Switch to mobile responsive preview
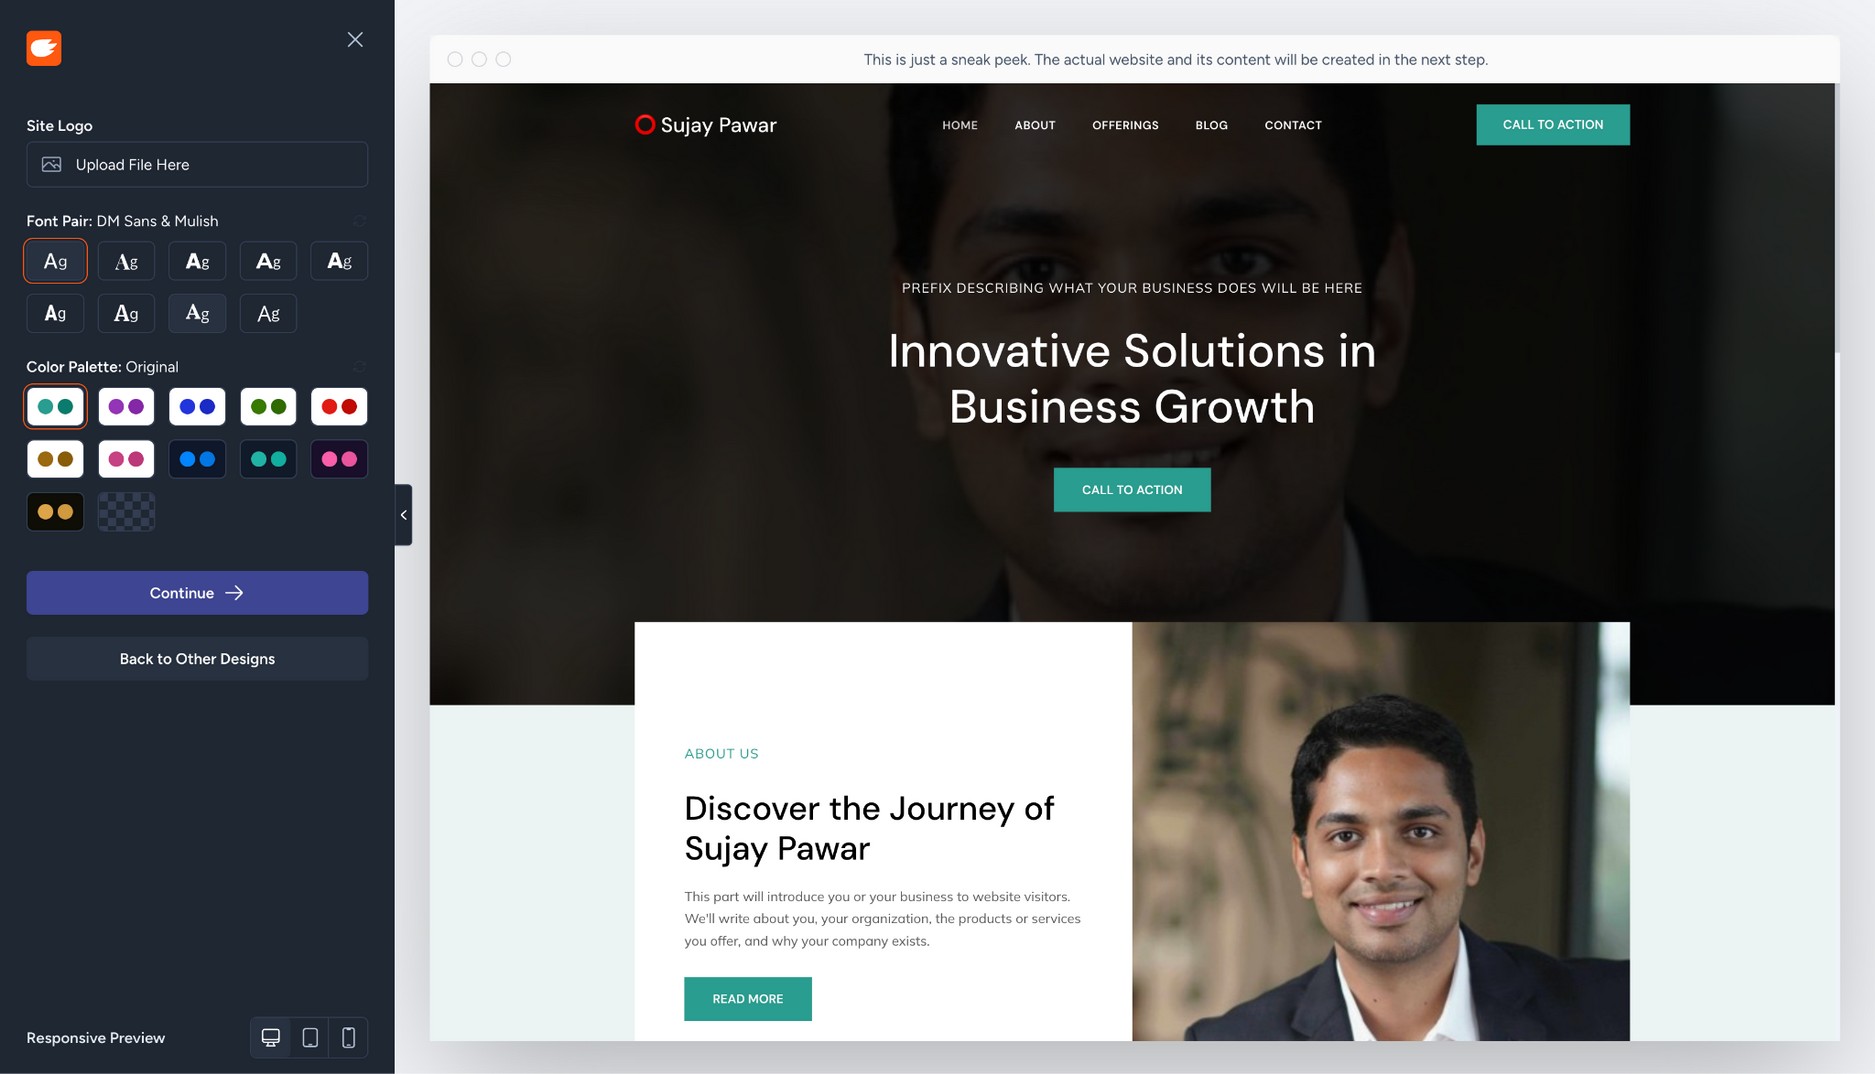1875x1074 pixels. [x=348, y=1038]
